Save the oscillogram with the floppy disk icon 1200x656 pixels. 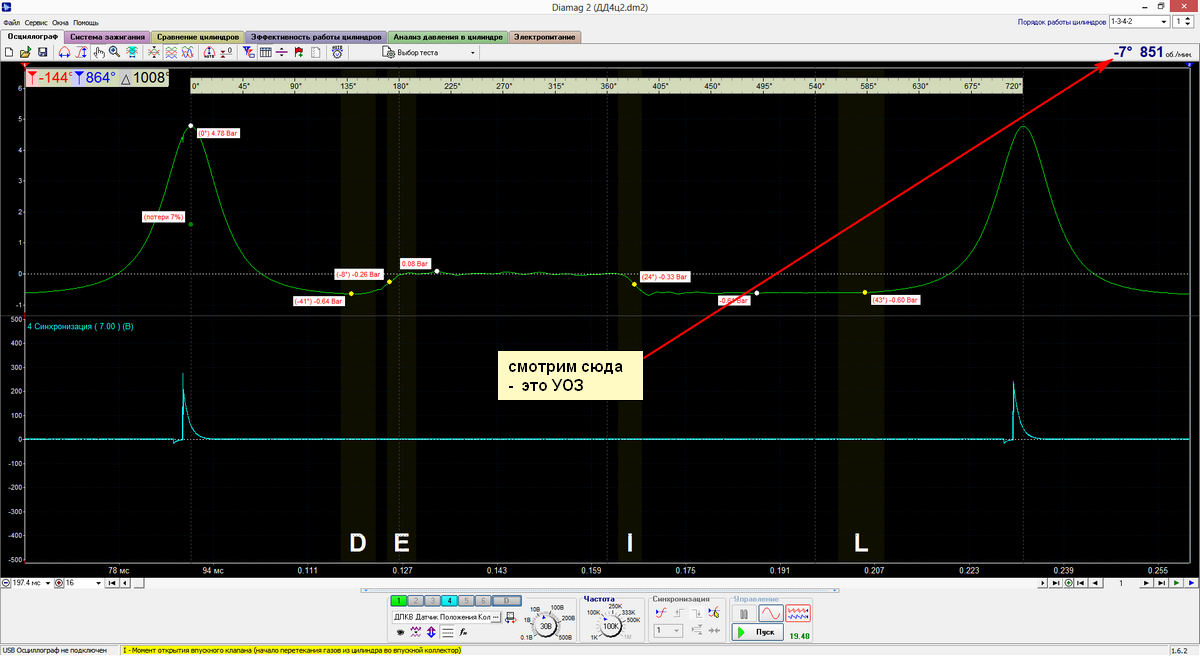pyautogui.click(x=42, y=52)
